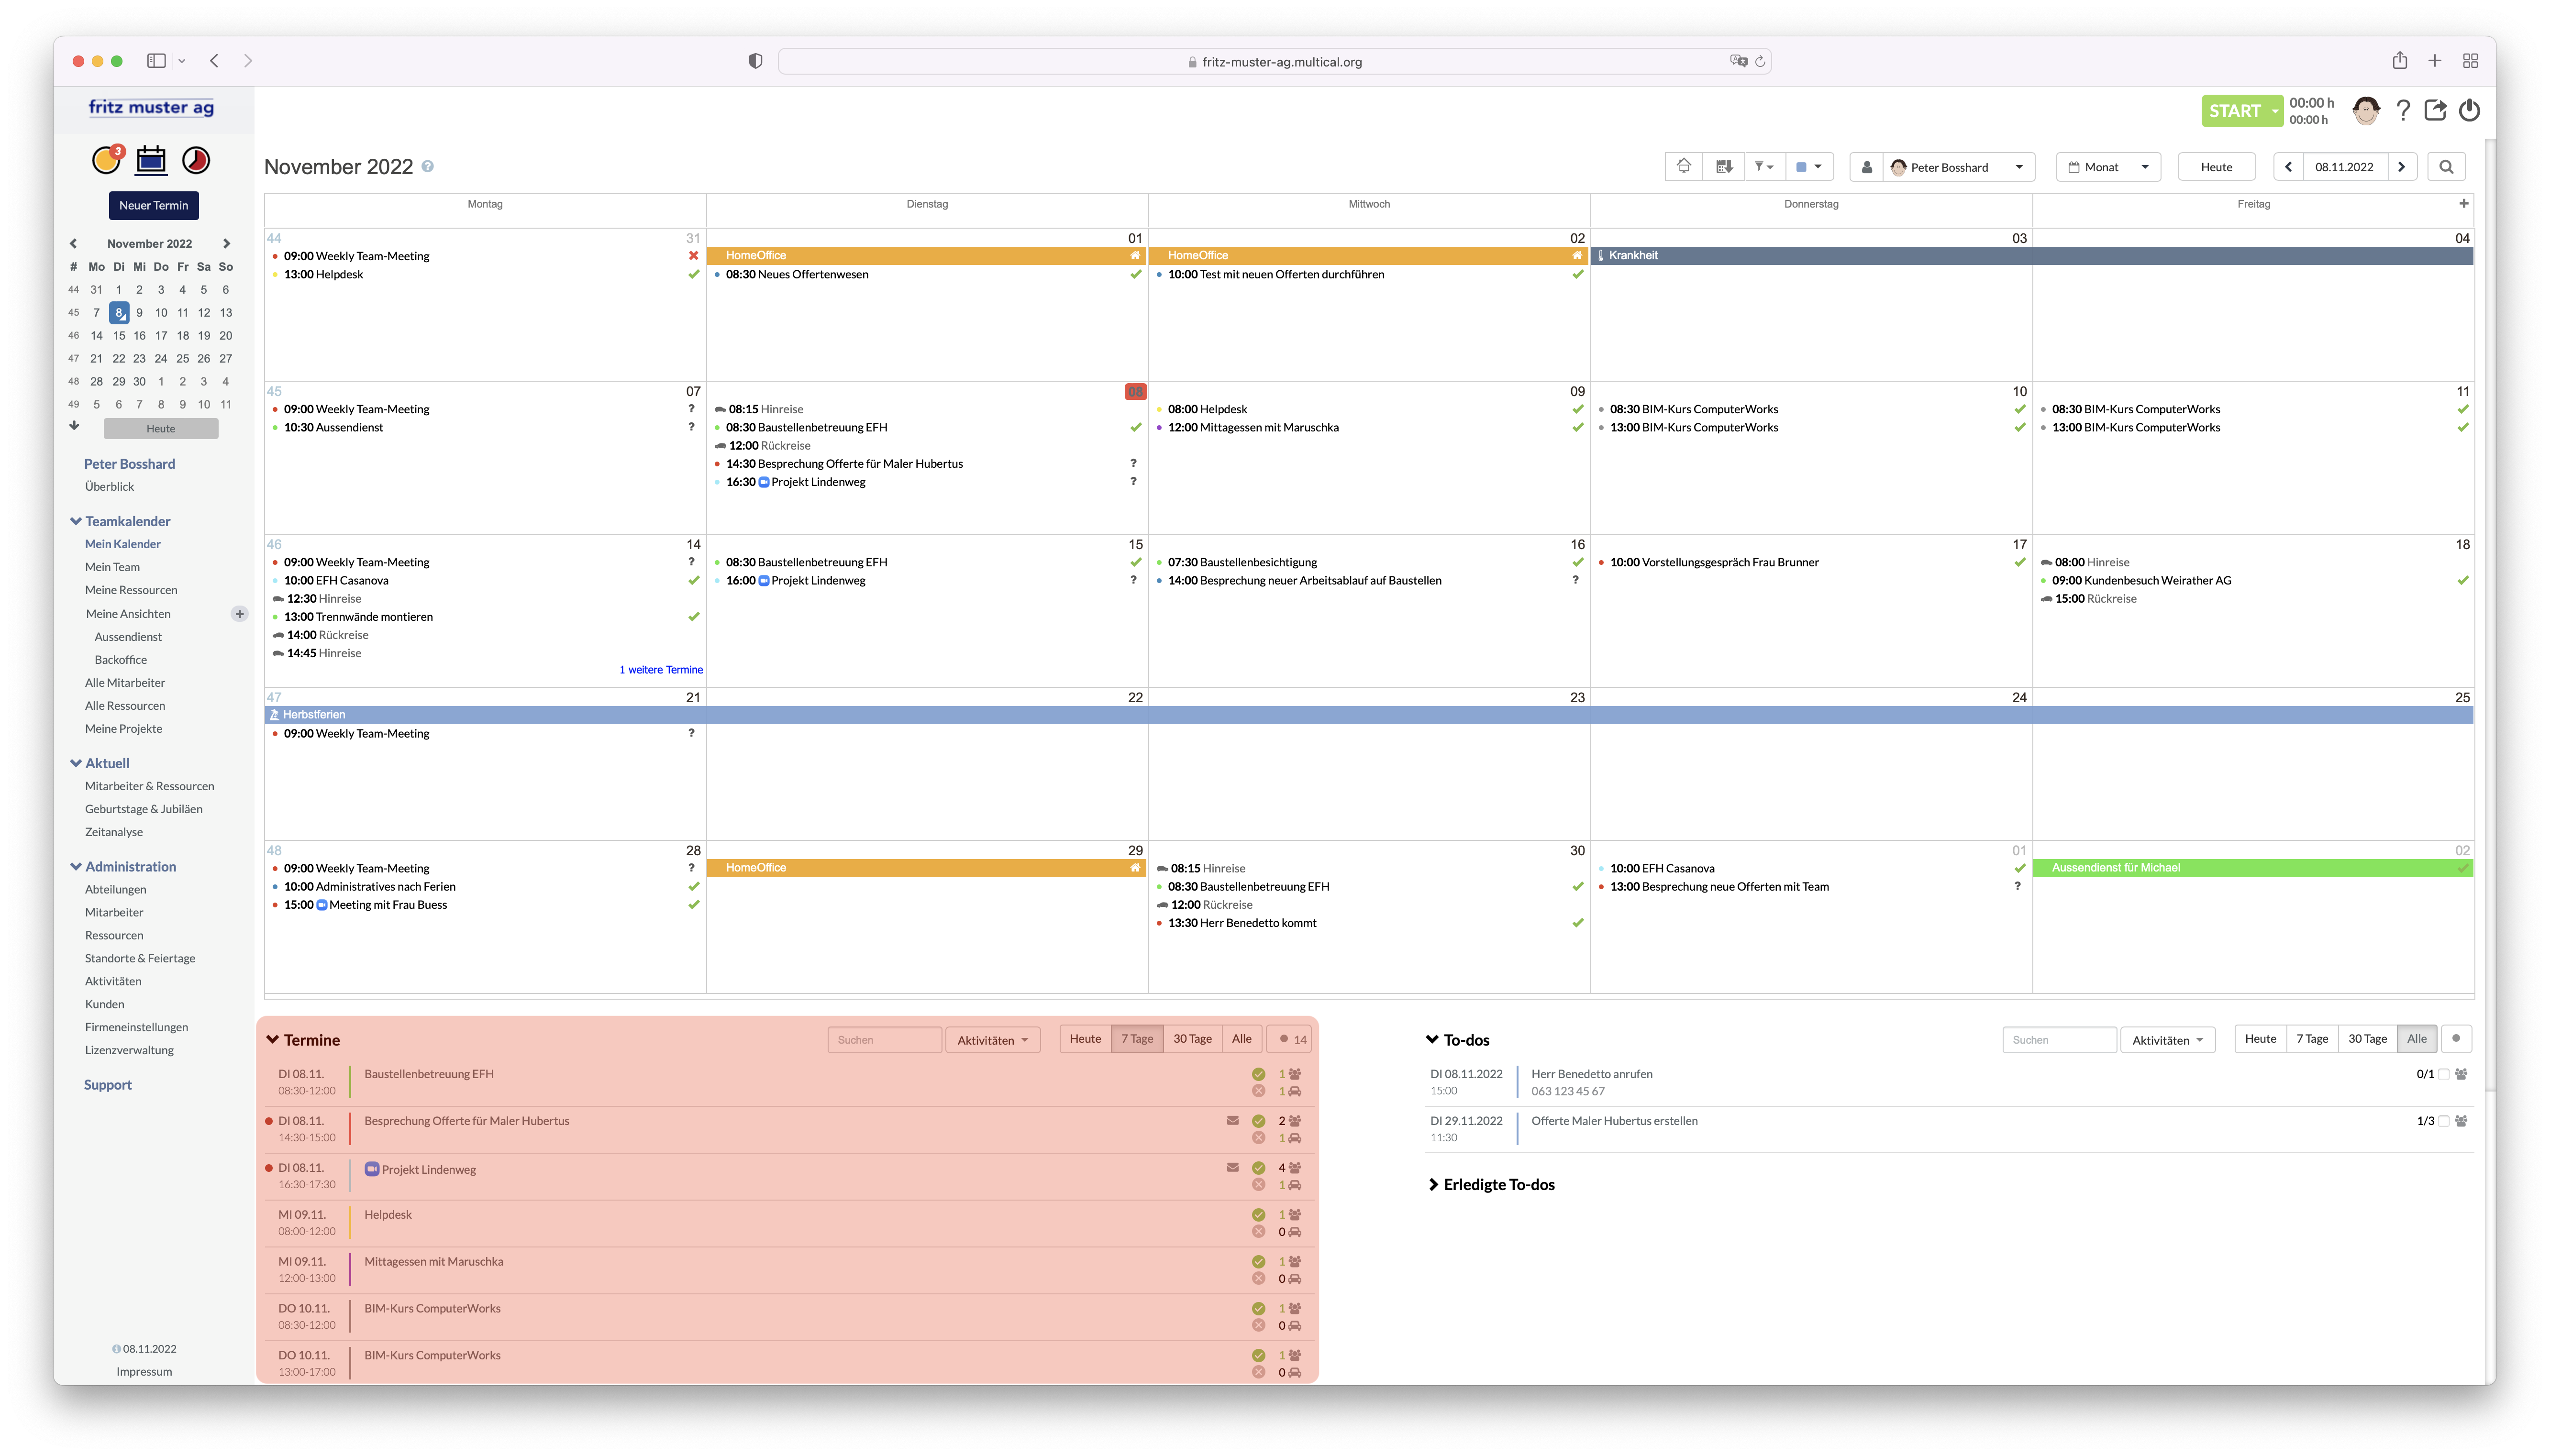Click the mail icon on the Projekt Lindenweg row
The image size is (2550, 1456).
click(x=1232, y=1168)
